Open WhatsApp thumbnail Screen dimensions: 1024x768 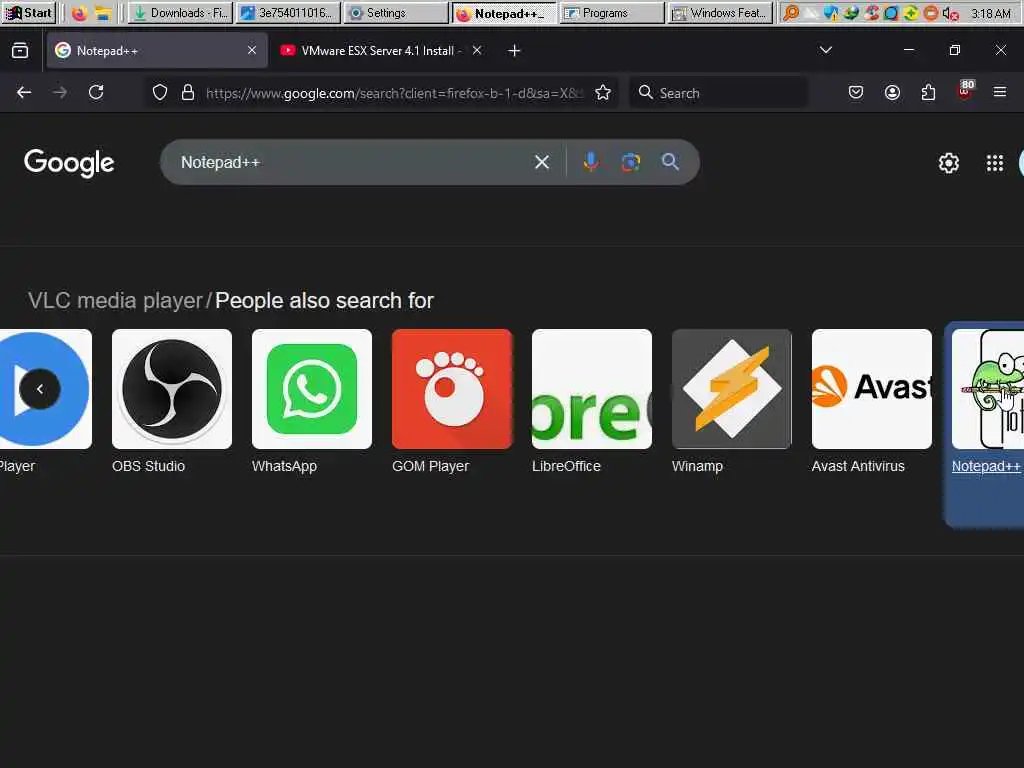tap(312, 389)
